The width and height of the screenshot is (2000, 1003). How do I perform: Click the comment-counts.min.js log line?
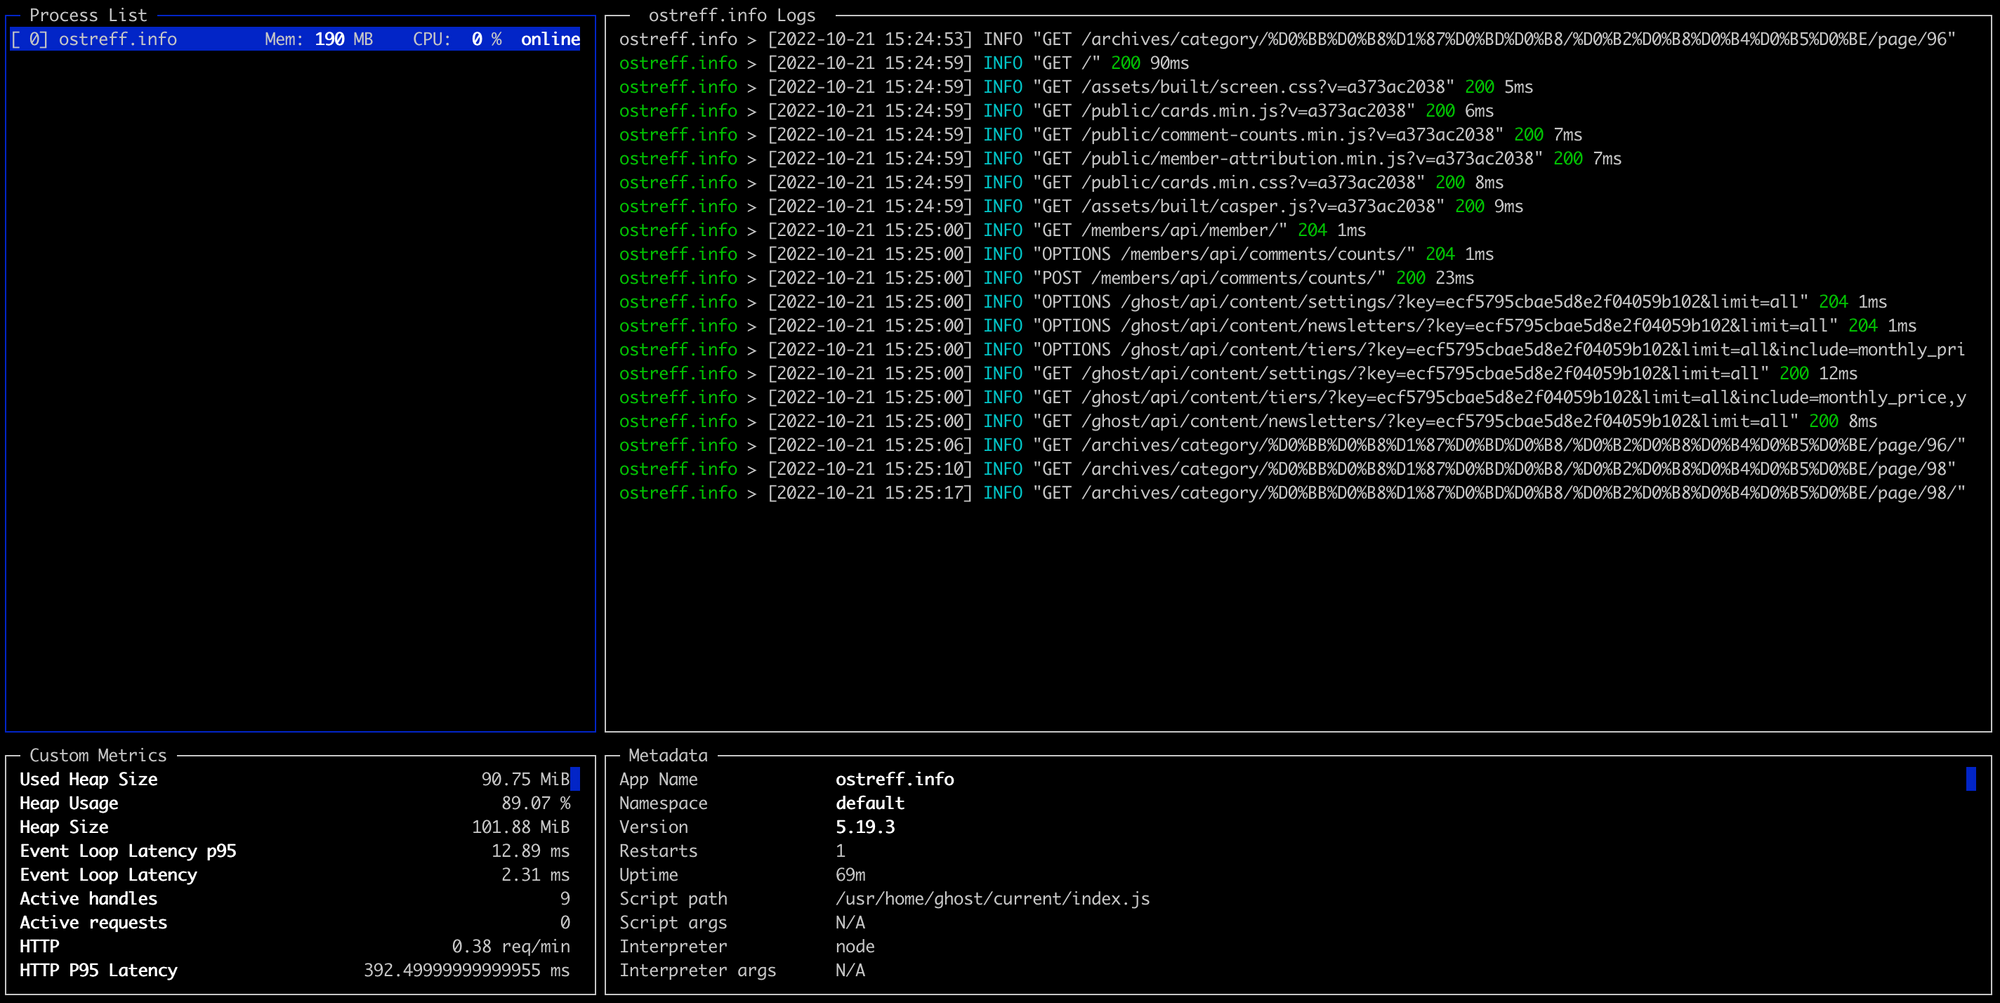click(1101, 135)
